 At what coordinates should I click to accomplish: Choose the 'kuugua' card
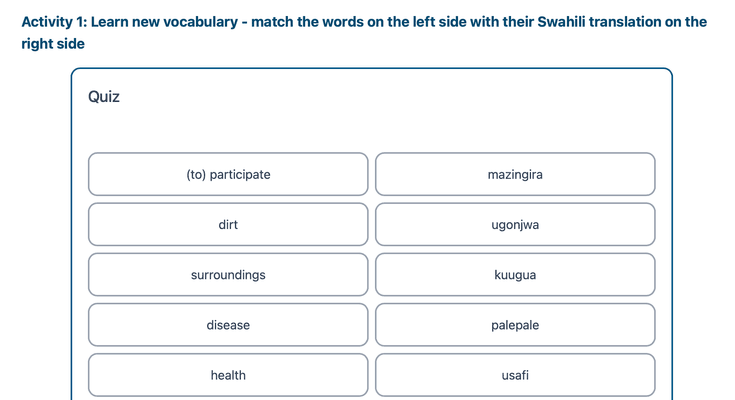point(515,274)
